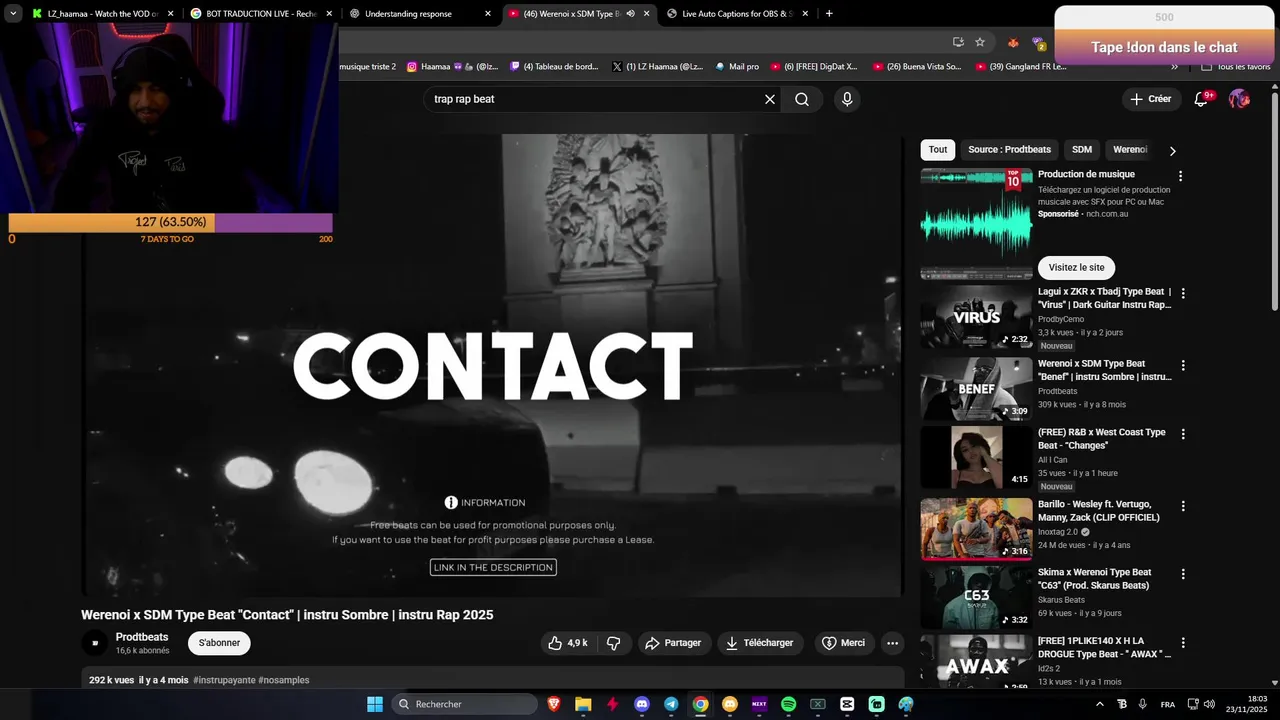Open options for Production de musique ad
1280x720 pixels.
tap(1180, 176)
